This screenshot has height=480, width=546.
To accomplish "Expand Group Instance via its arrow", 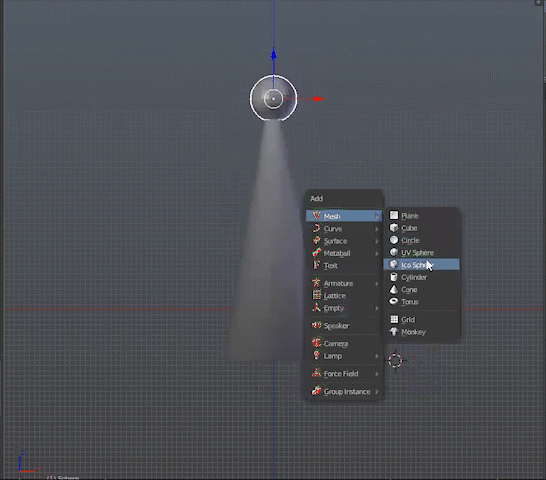I will pos(377,392).
